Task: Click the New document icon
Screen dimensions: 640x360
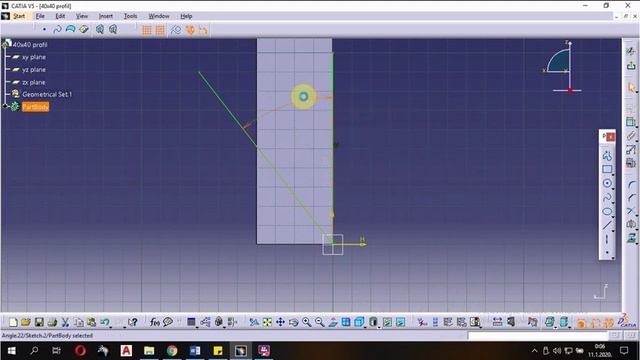Action: [13, 322]
